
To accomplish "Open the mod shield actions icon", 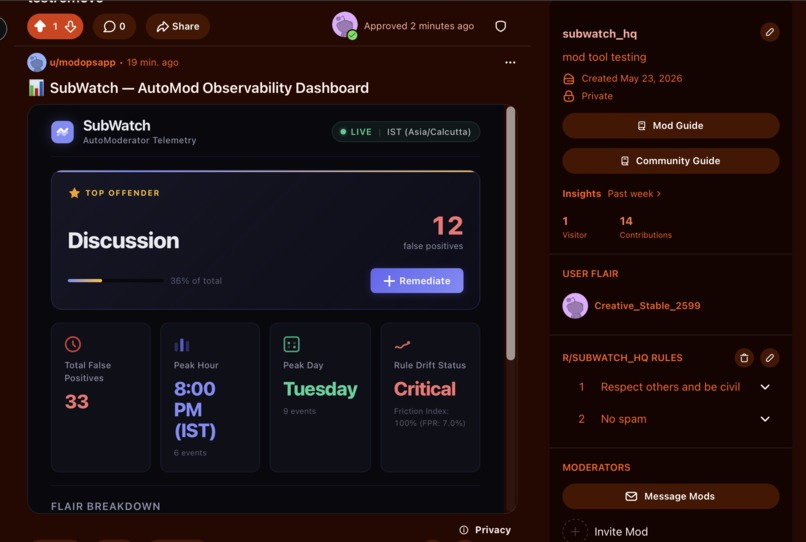I will [501, 26].
